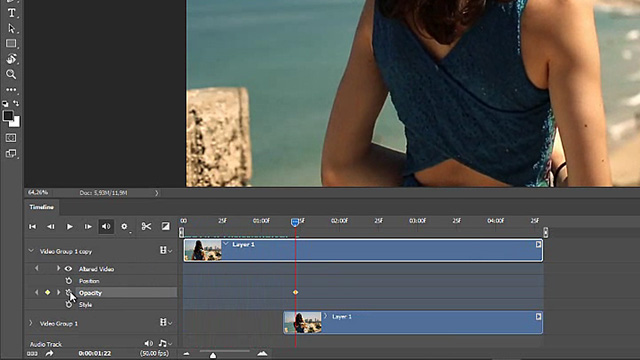Toggle Opacity keyframe diamond at playhead
Viewport: 640px width, 360px height.
[47, 292]
